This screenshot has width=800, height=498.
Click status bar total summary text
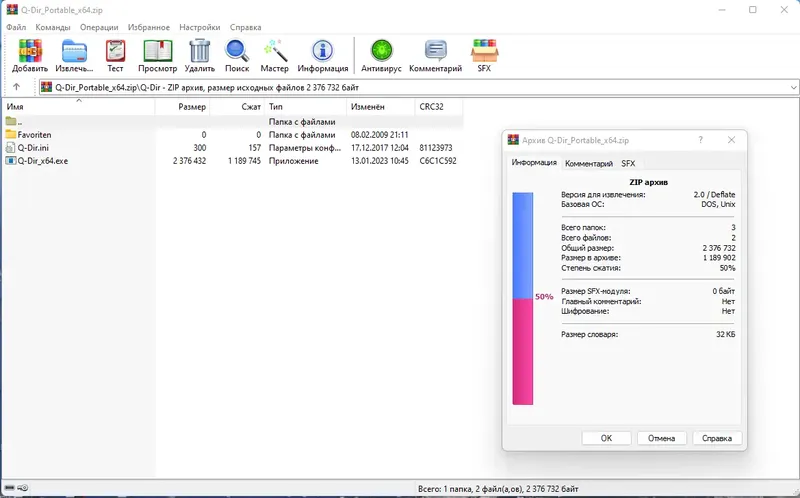tap(498, 488)
